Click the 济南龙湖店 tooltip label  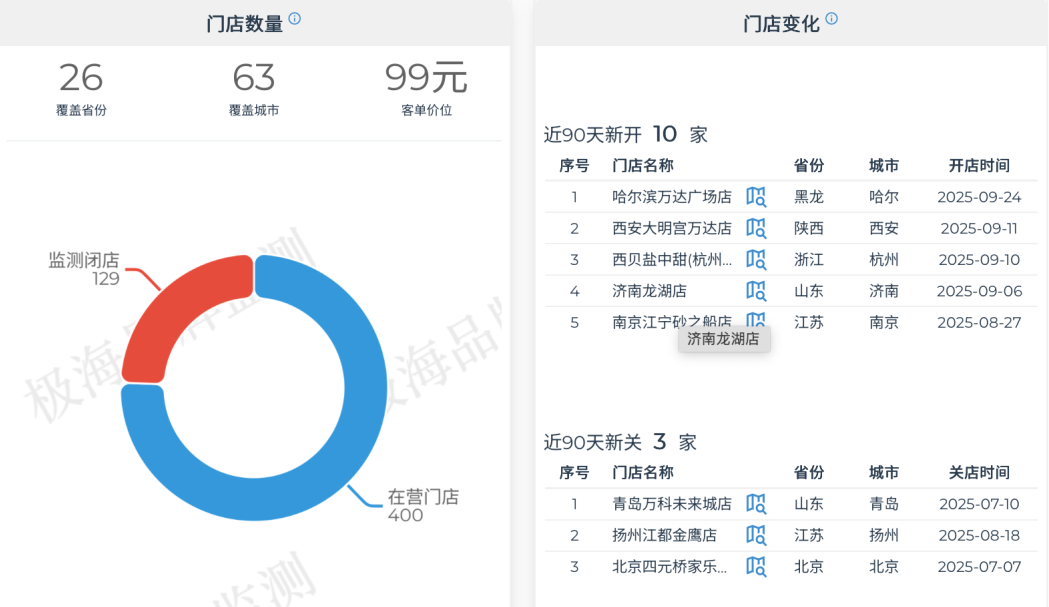[724, 339]
